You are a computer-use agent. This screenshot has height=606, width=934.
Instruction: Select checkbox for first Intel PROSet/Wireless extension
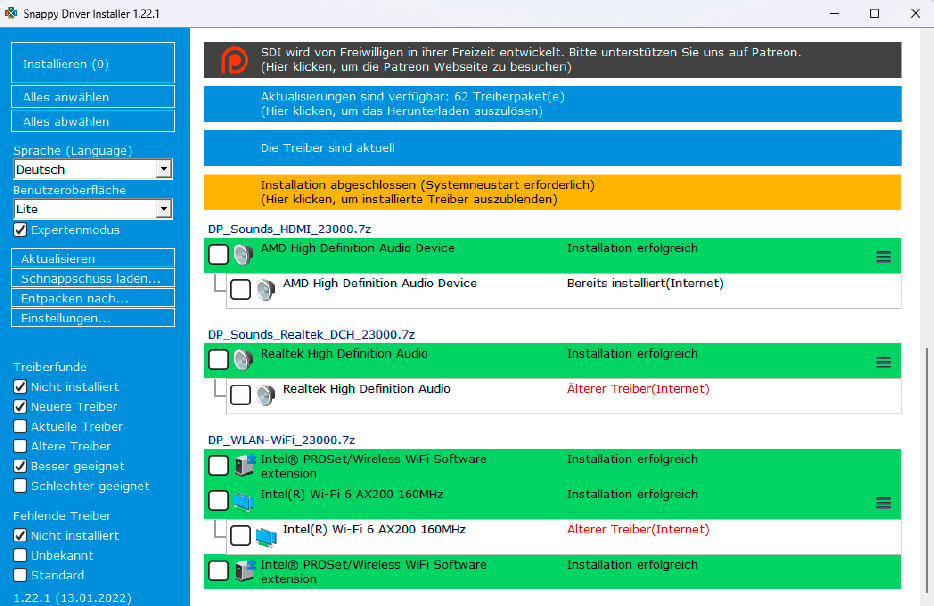[219, 465]
